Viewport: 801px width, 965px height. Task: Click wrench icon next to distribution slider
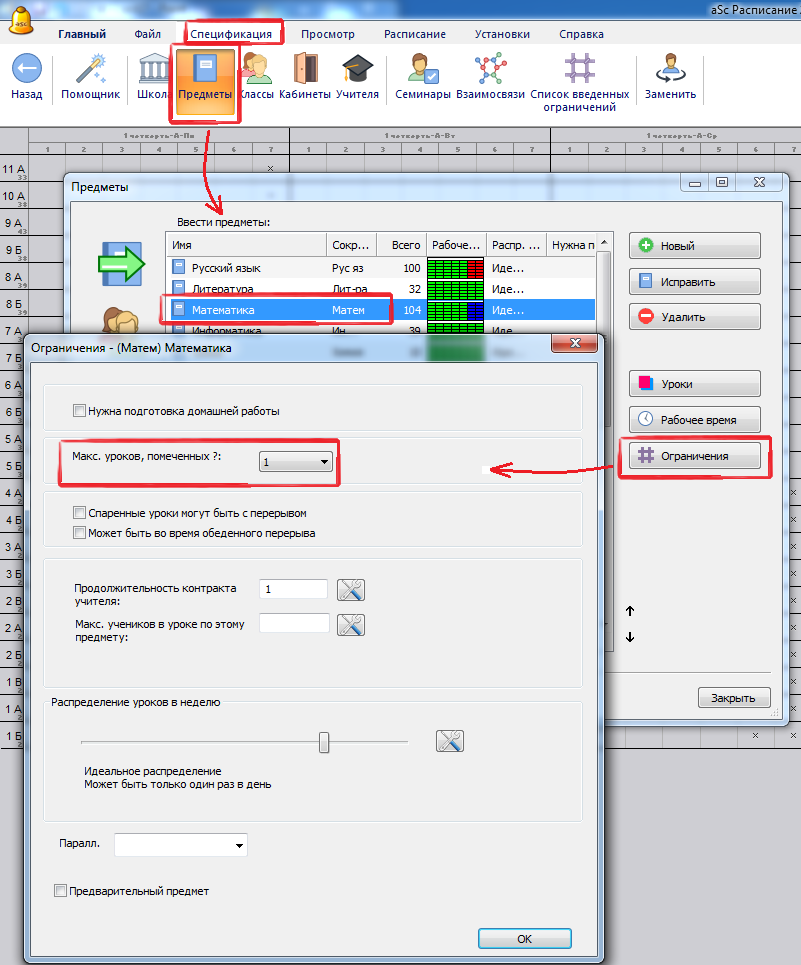click(450, 741)
